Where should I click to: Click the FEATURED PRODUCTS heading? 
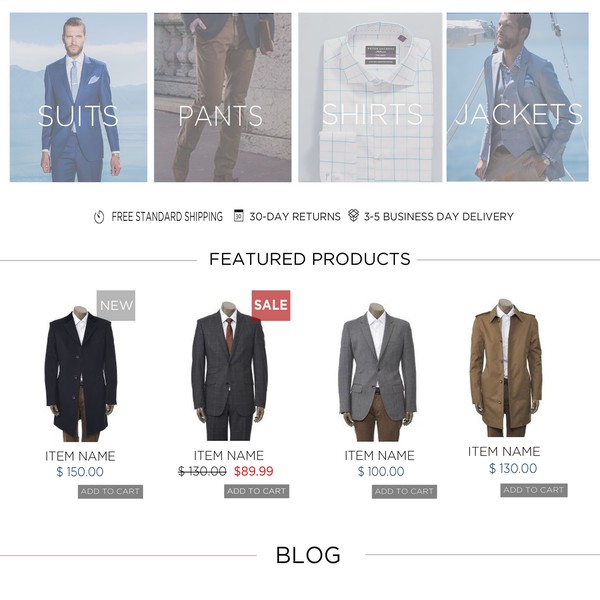[310, 259]
